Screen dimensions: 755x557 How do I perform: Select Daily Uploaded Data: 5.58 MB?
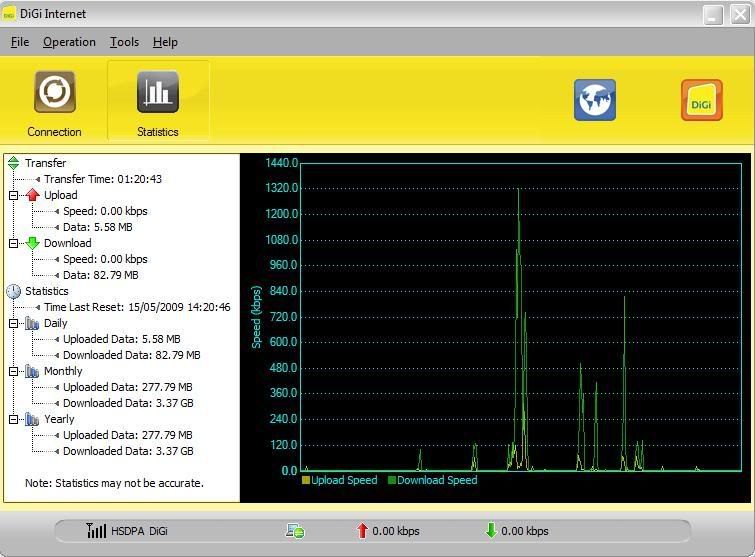point(122,339)
